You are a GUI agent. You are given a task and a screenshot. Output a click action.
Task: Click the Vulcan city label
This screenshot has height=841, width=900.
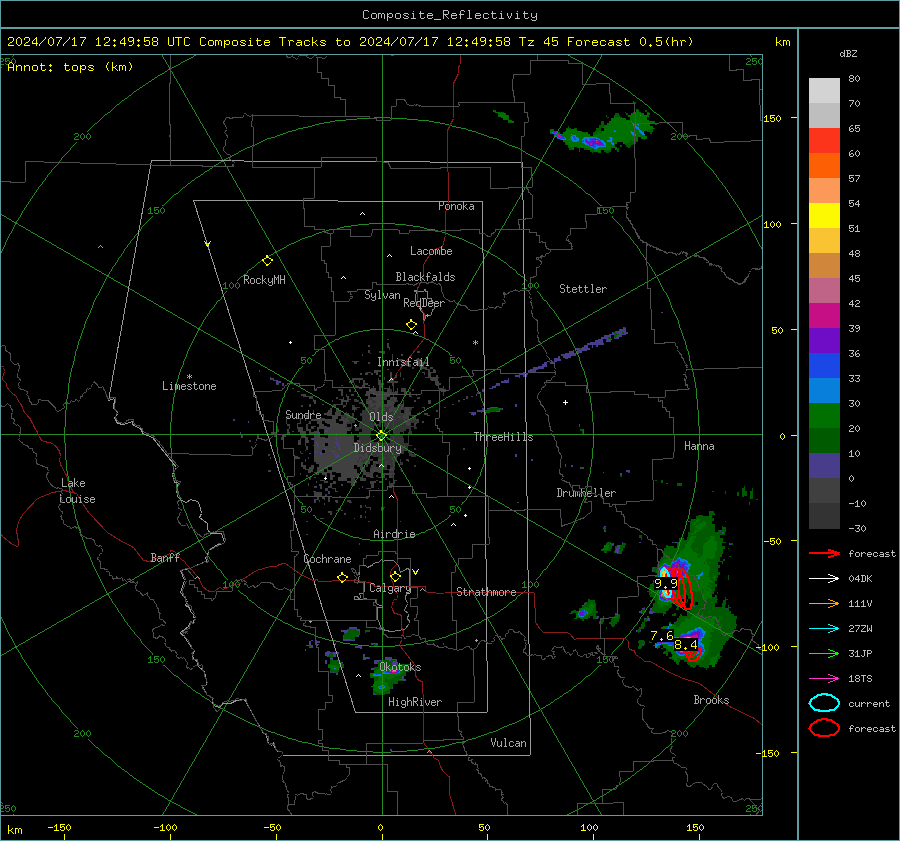tap(509, 743)
